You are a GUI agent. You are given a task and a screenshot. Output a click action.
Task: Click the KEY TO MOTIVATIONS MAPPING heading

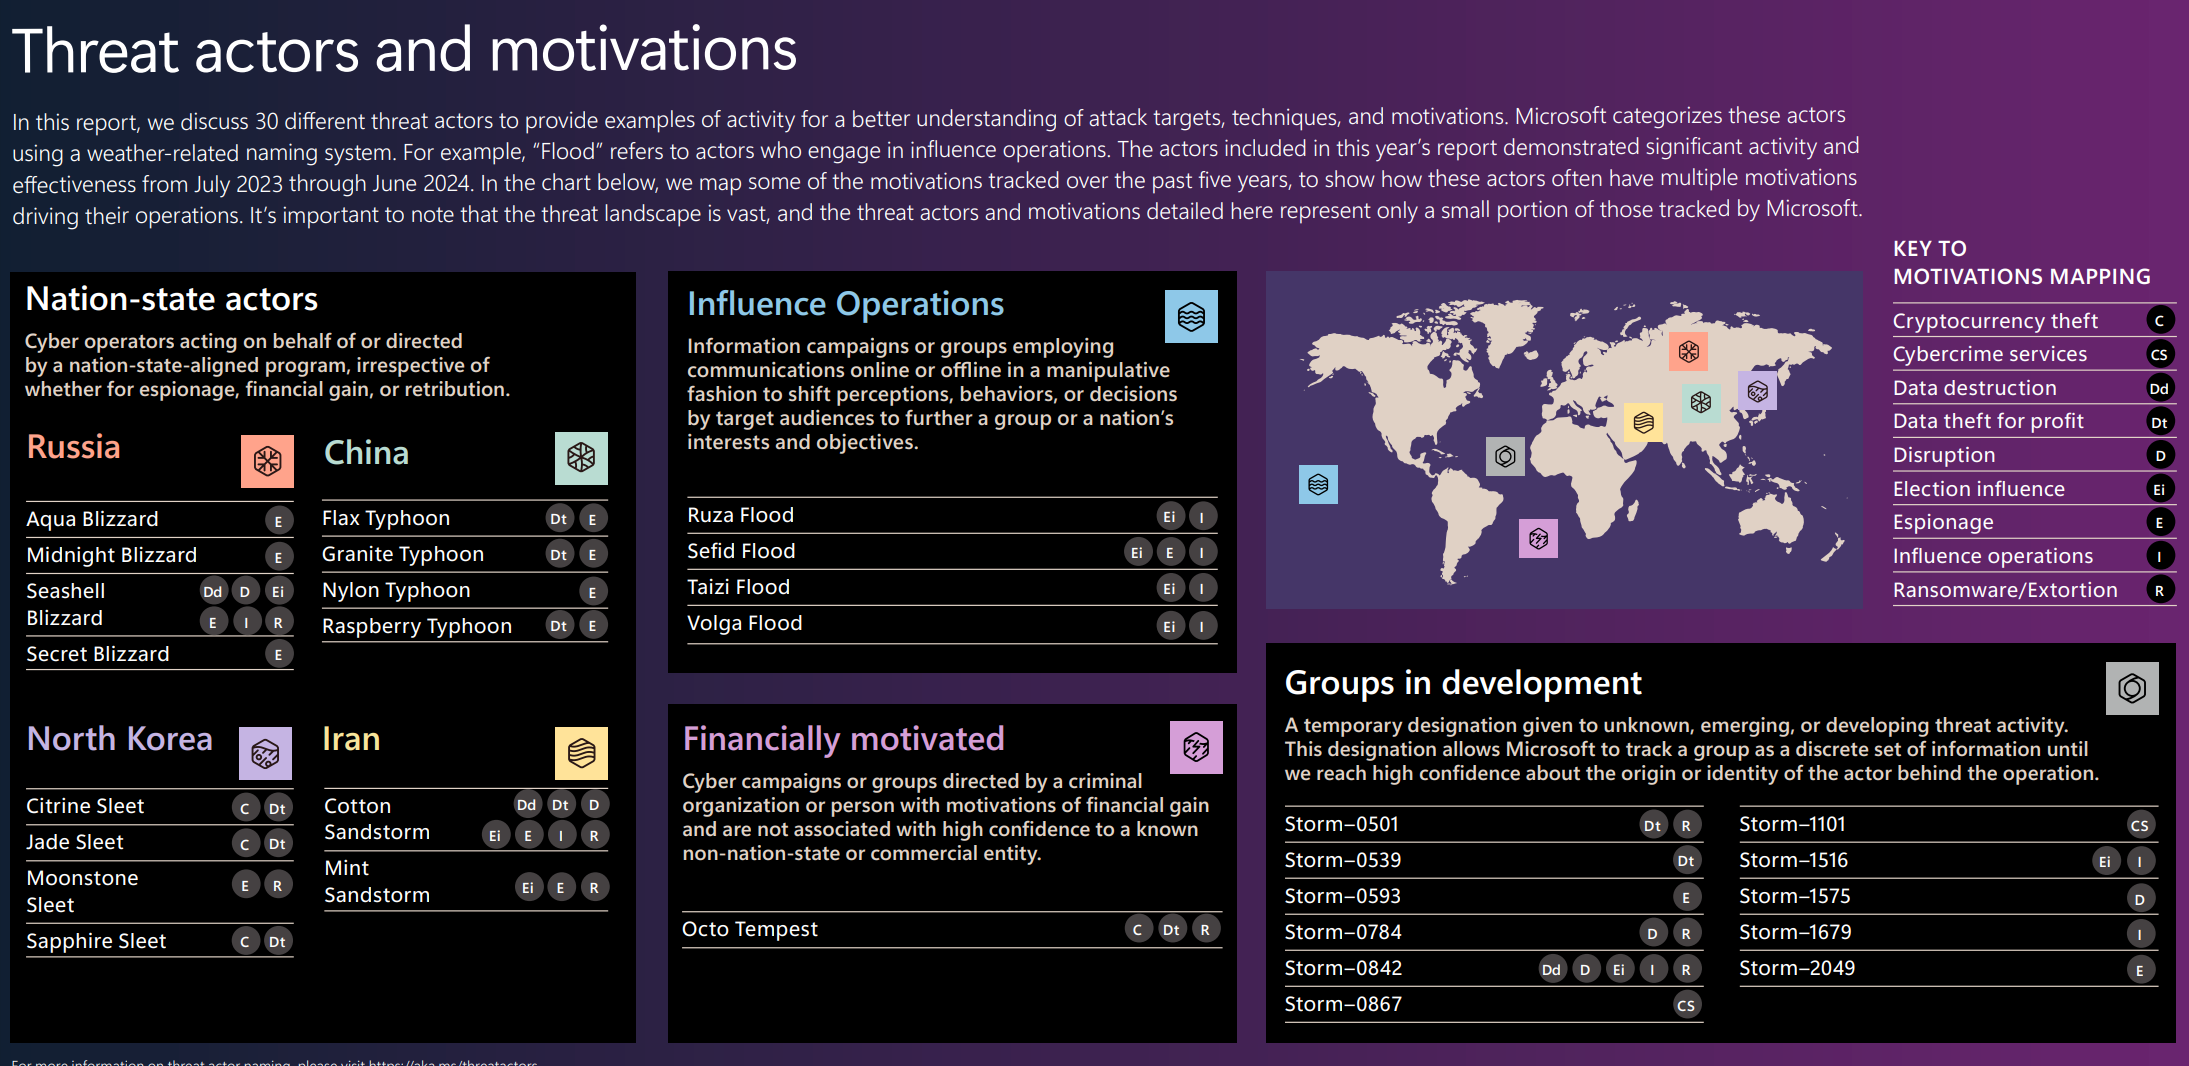tap(2022, 263)
